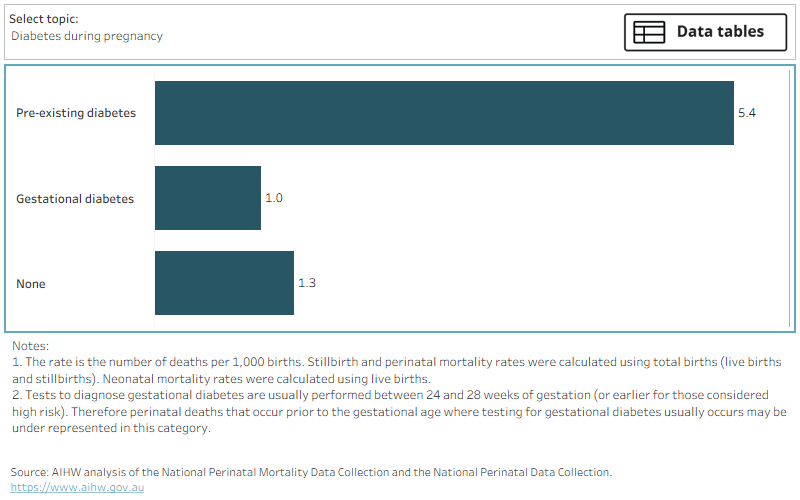Click the Gestational diabetes axis label
800x500 pixels.
click(x=75, y=198)
